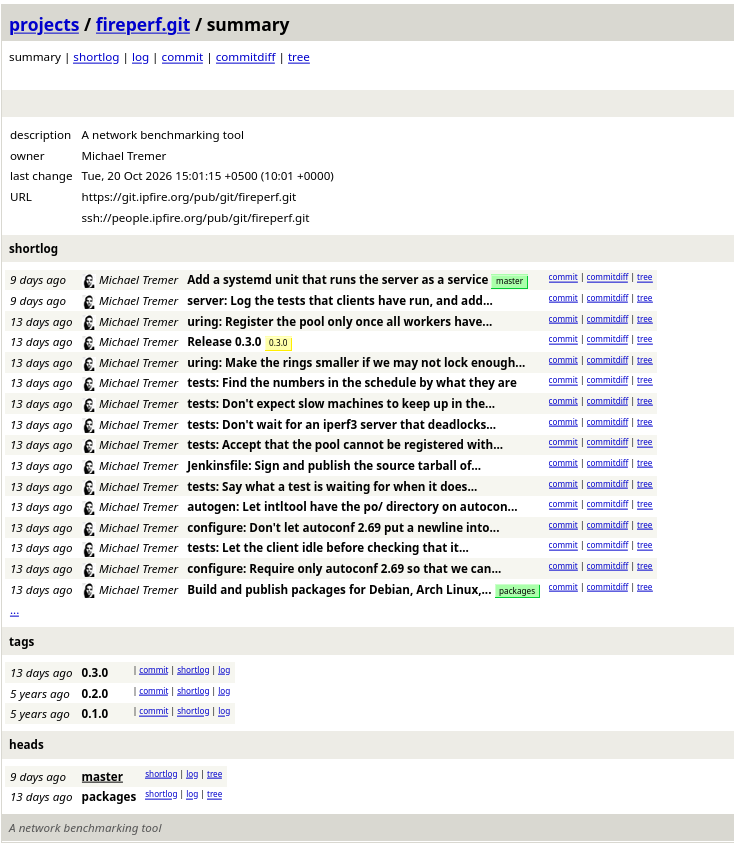Viewport: 734px width, 862px height.
Task: Click commitdiff link on 'Release 0.3.0' row
Action: [x=607, y=340]
